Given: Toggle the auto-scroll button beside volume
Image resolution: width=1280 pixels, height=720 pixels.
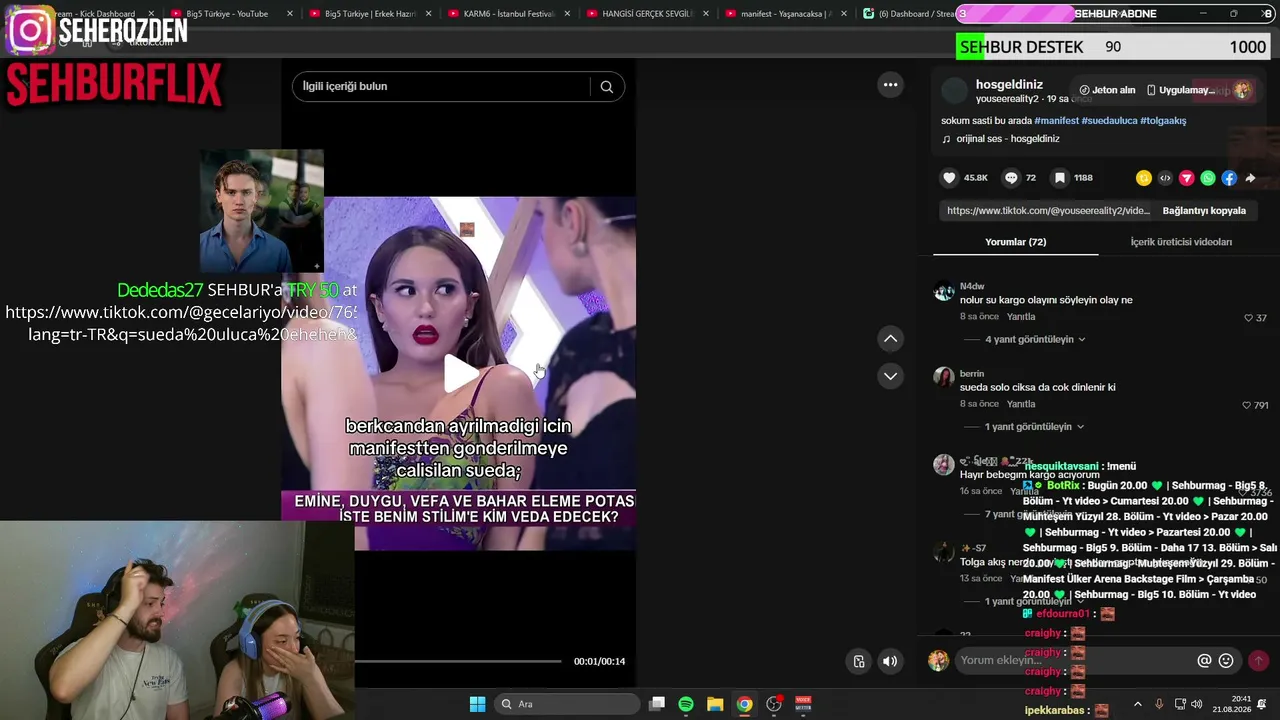Looking at the screenshot, I should point(858,661).
